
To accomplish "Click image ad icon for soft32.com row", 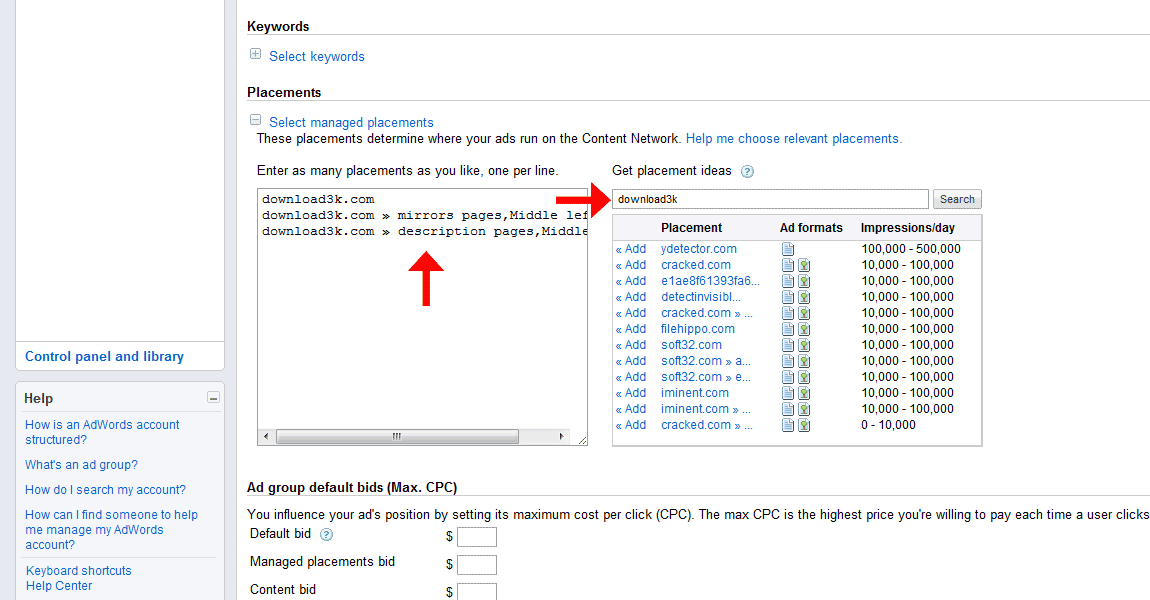I will pyautogui.click(x=804, y=345).
